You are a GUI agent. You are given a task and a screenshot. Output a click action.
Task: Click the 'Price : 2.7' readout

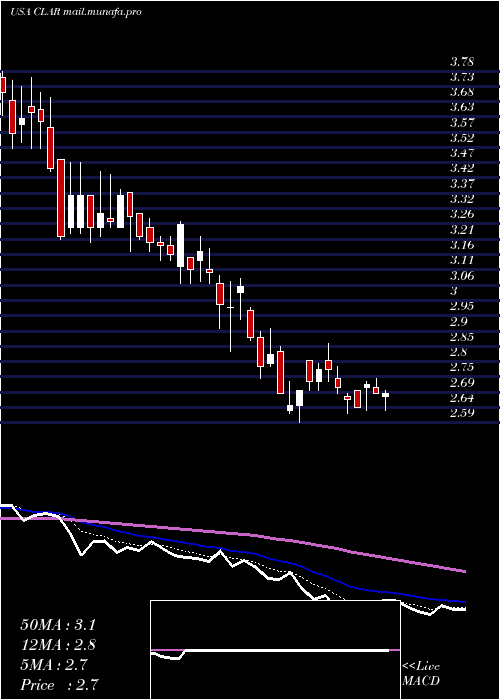tap(59, 685)
